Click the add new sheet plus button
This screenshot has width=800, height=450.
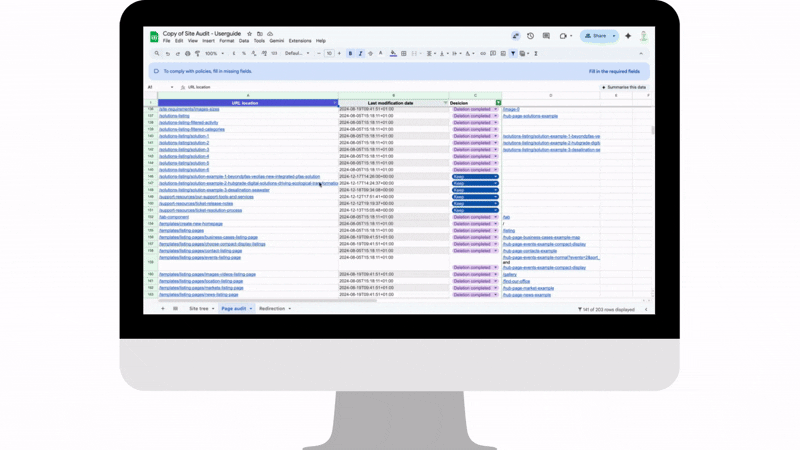click(x=163, y=309)
